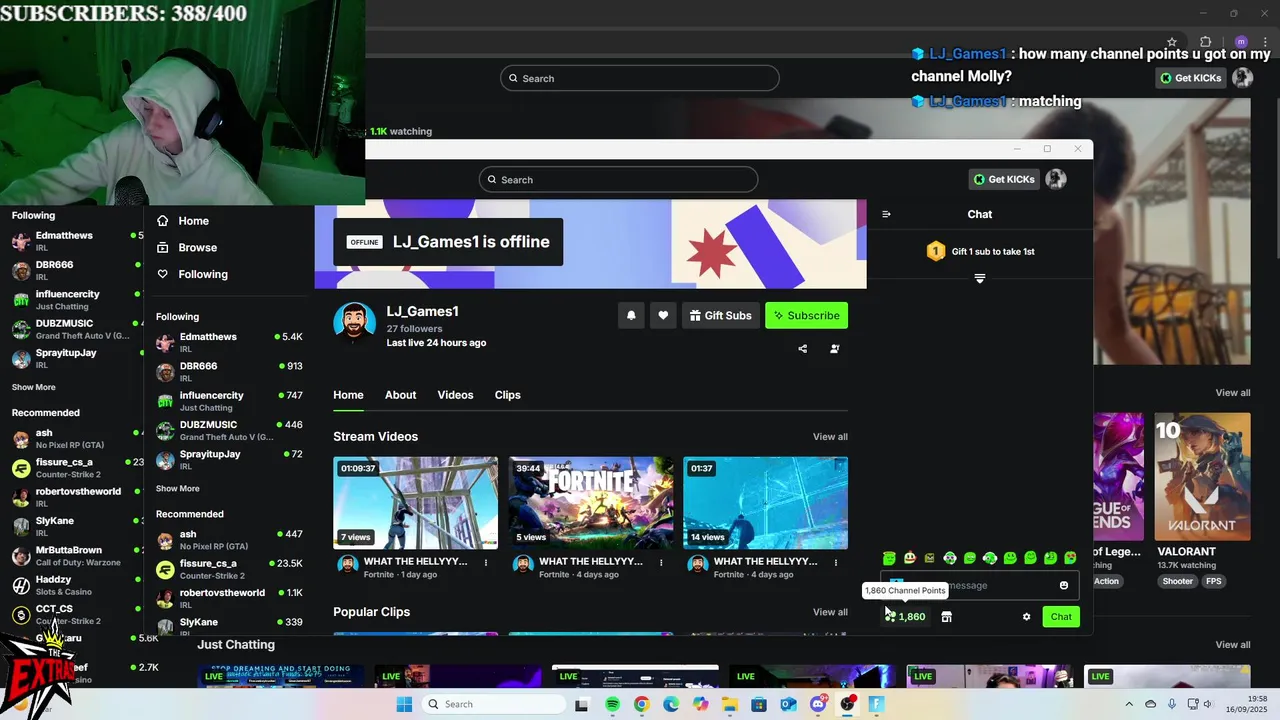The image size is (1280, 720).
Task: Open SprayitupJay channel with 72 viewers
Action: pos(229,460)
